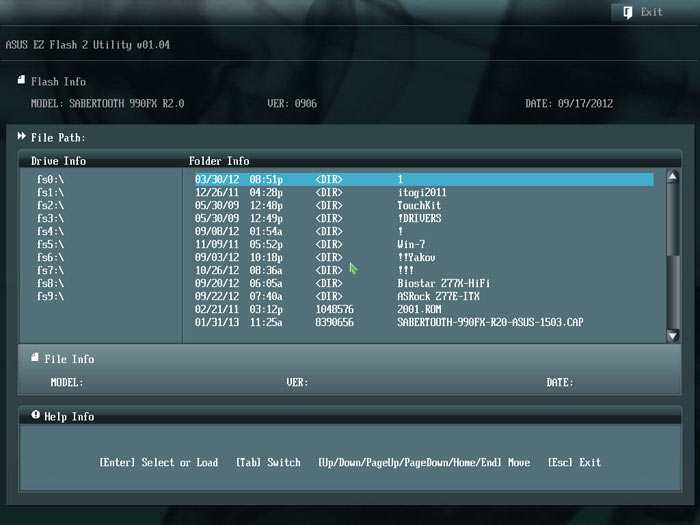Click the 01/31/13 date entry
This screenshot has height=525, width=700.
click(x=217, y=322)
